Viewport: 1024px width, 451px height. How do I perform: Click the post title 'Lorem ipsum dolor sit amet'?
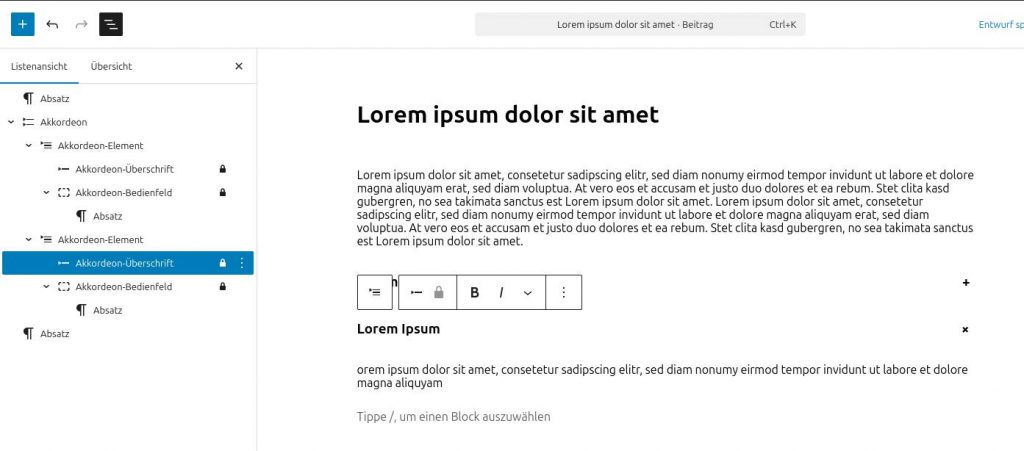[508, 115]
